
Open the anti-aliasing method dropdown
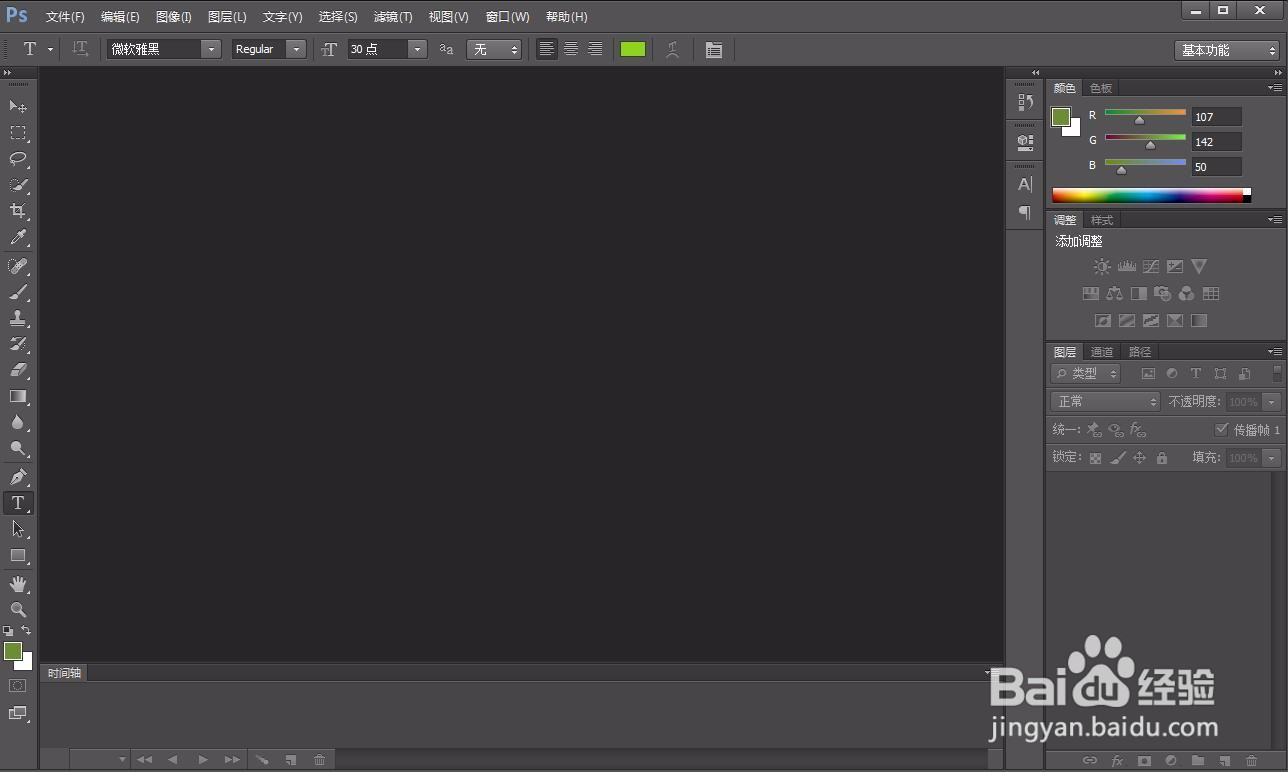[x=494, y=49]
